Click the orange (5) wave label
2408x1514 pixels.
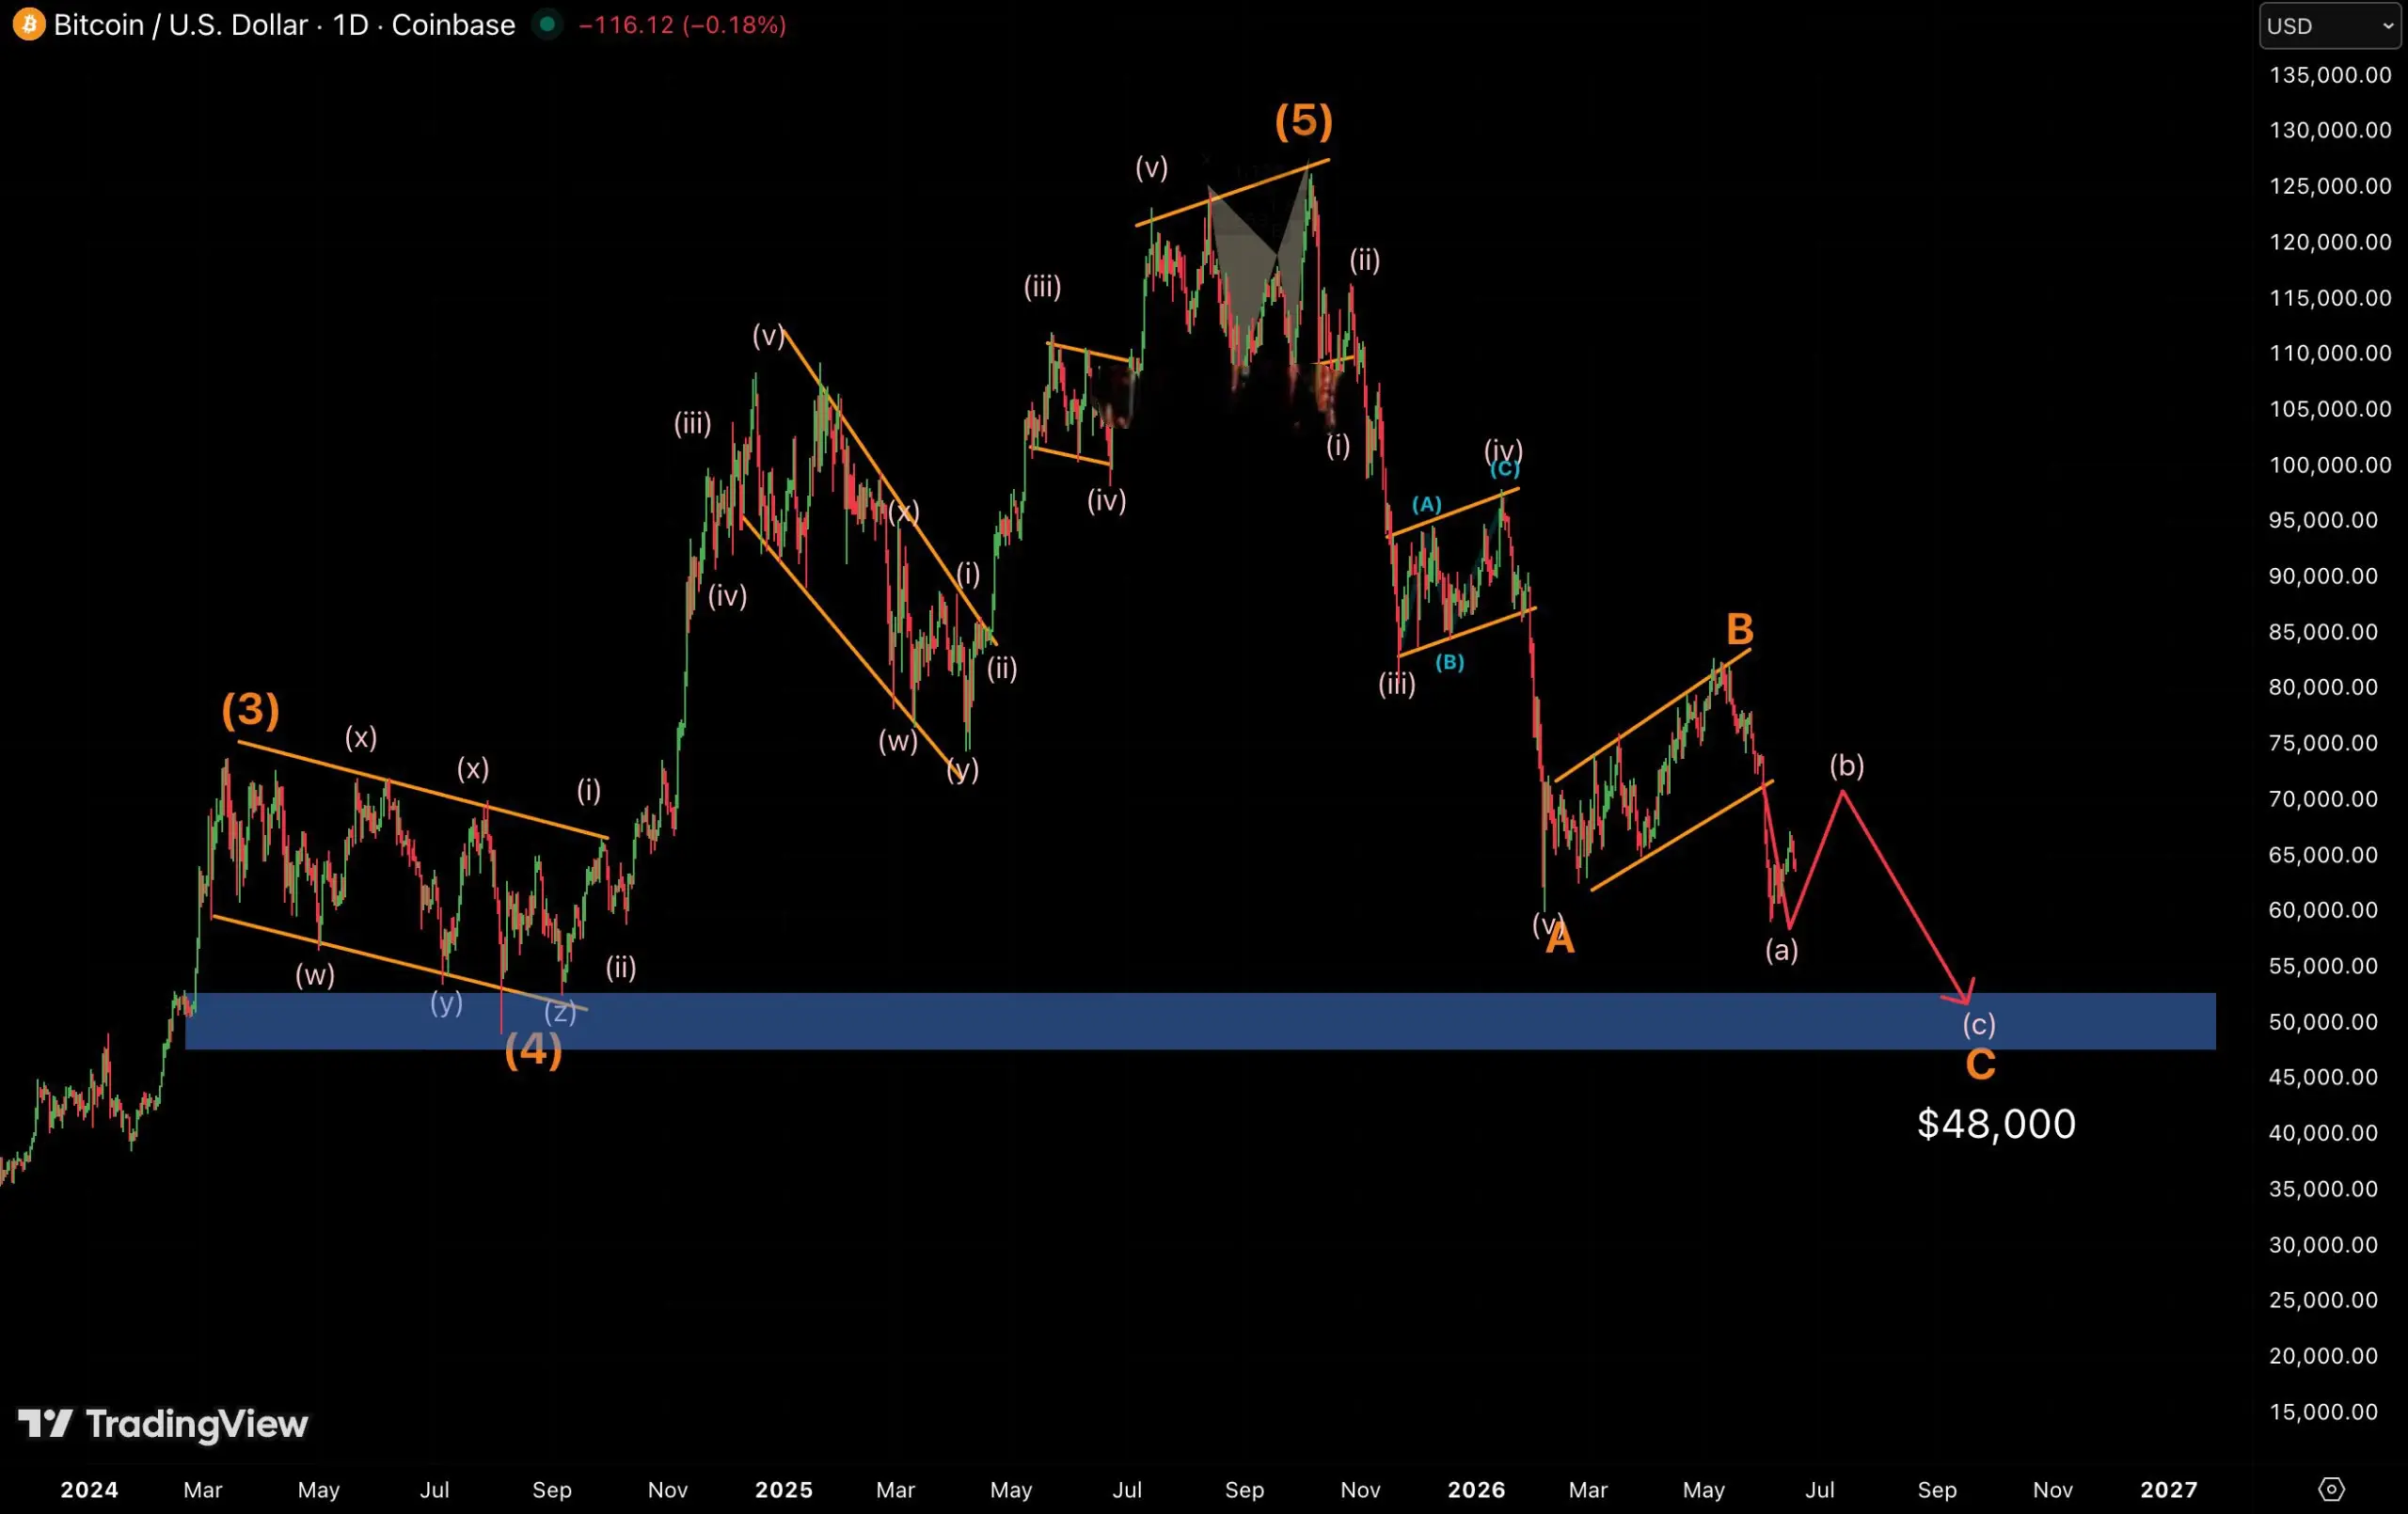tap(1304, 121)
